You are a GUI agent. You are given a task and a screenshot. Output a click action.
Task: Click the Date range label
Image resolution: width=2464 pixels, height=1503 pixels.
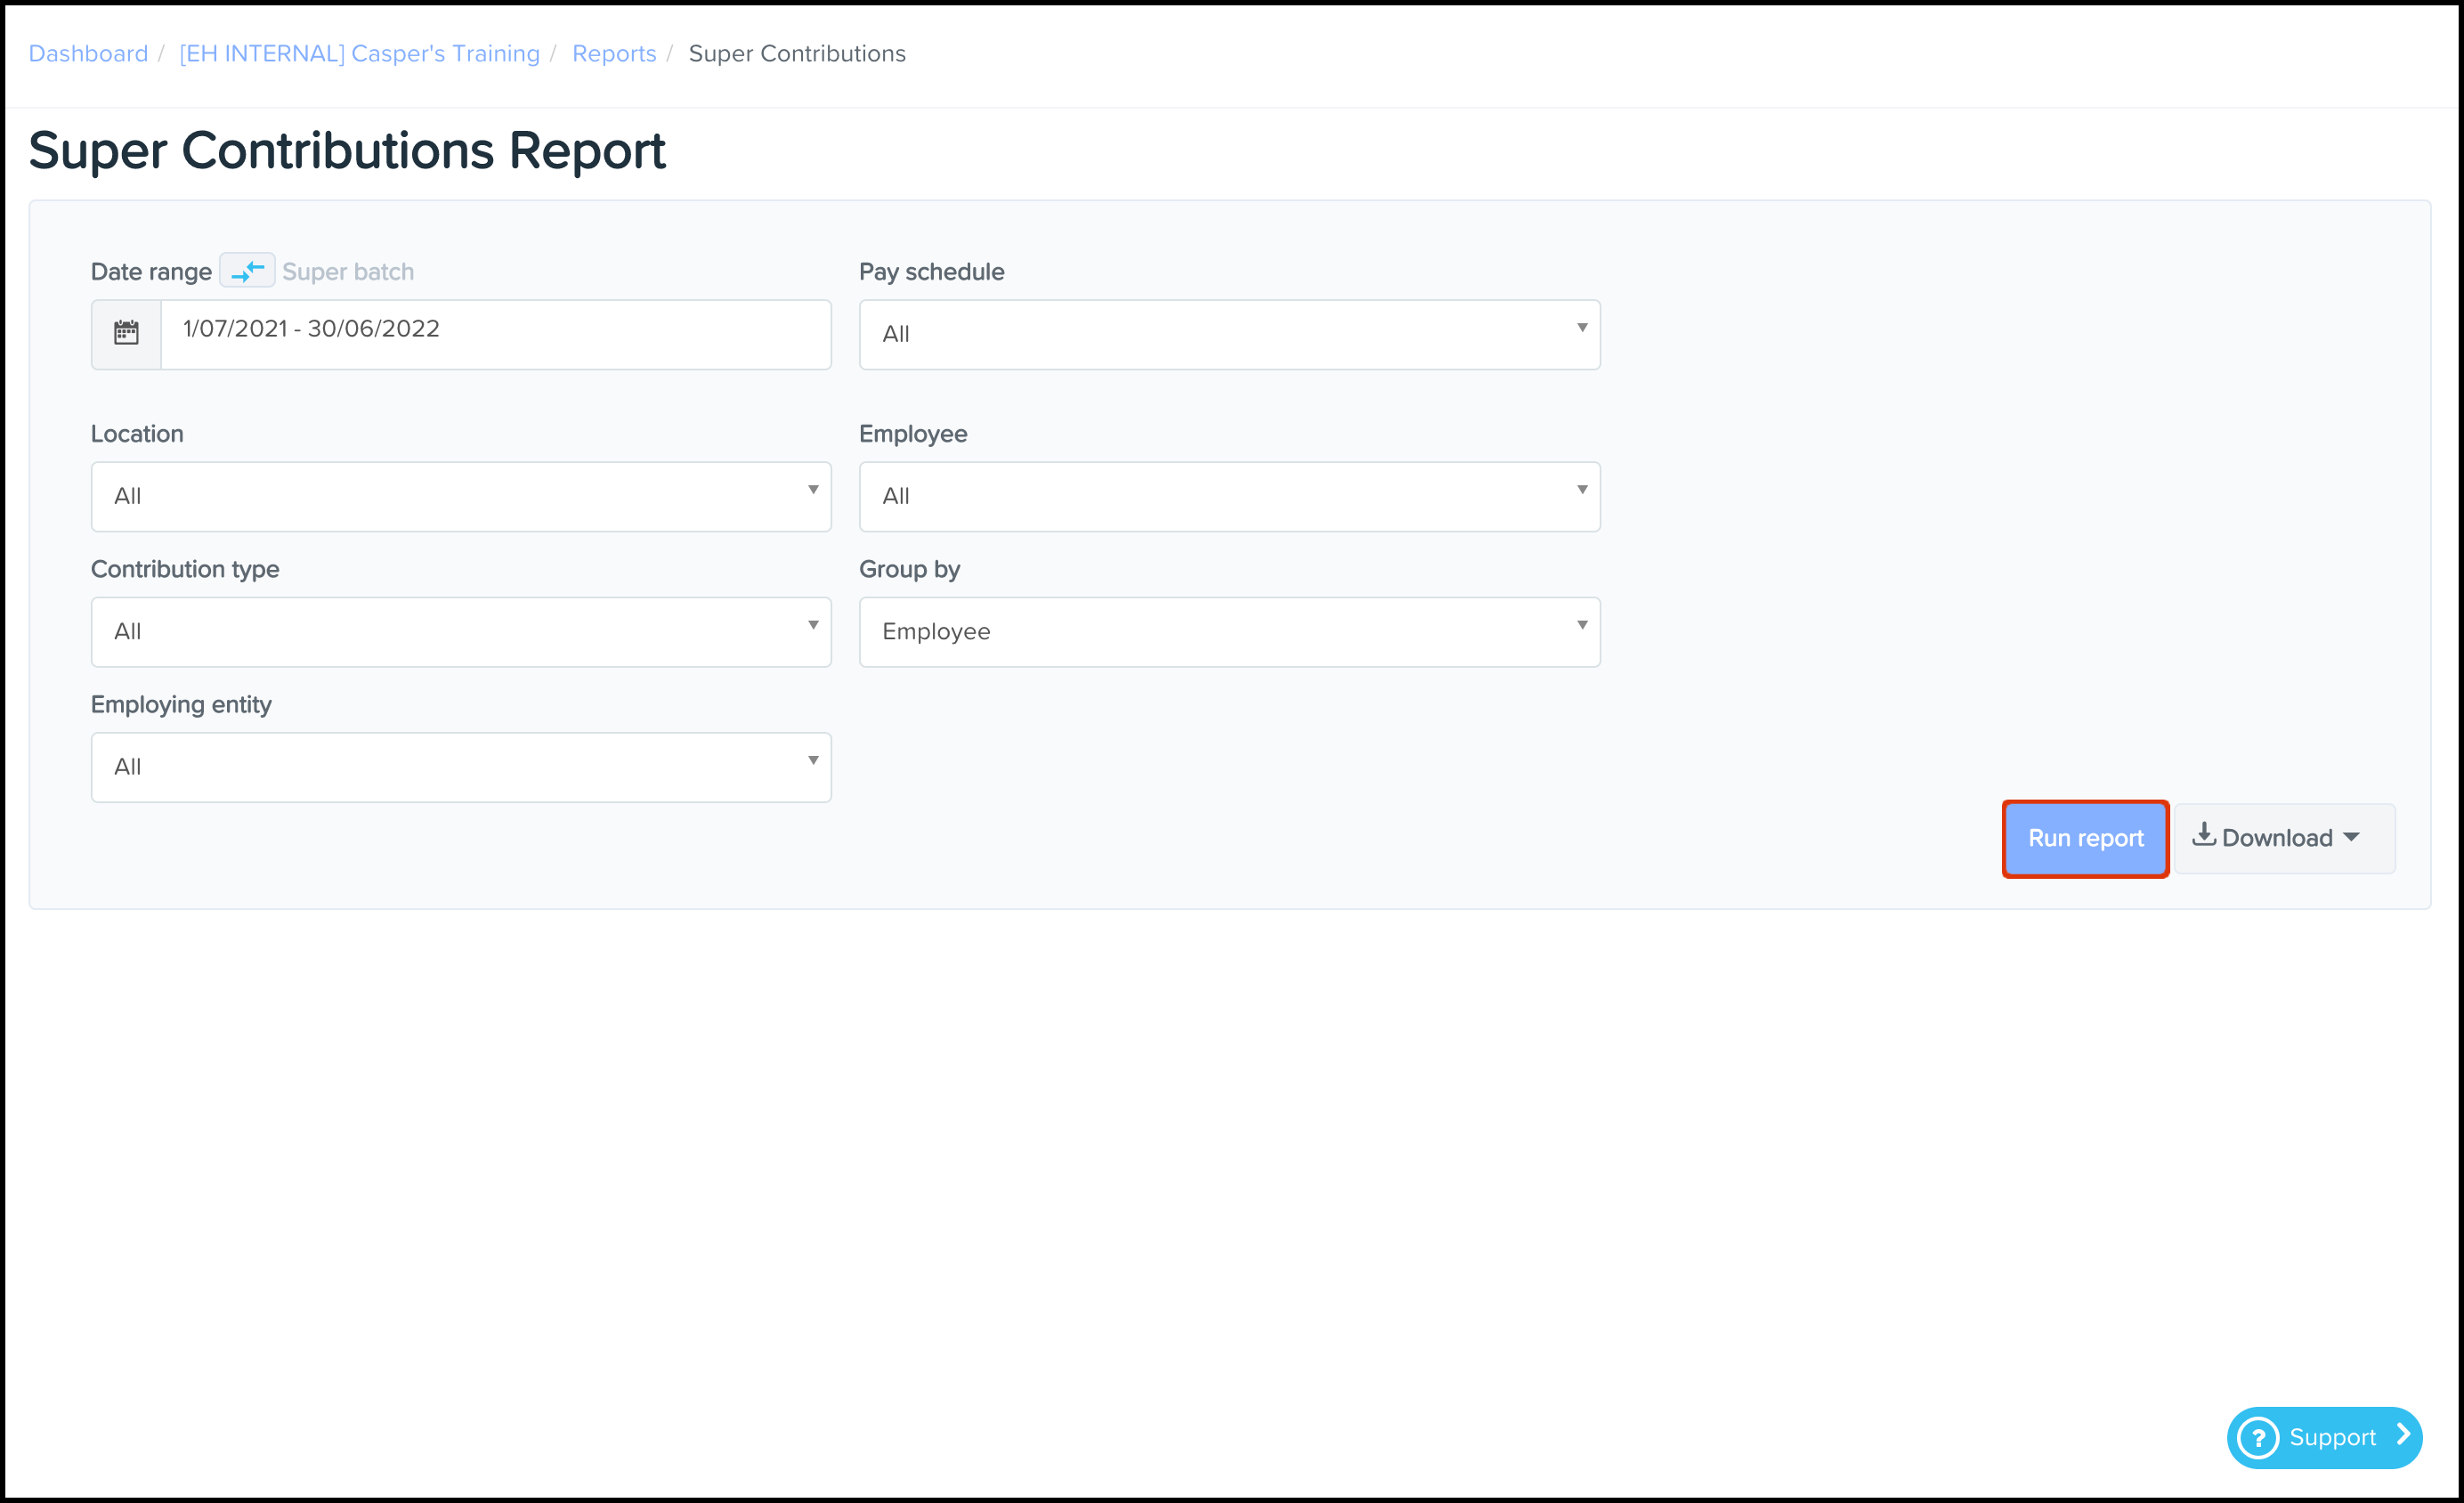pos(151,272)
